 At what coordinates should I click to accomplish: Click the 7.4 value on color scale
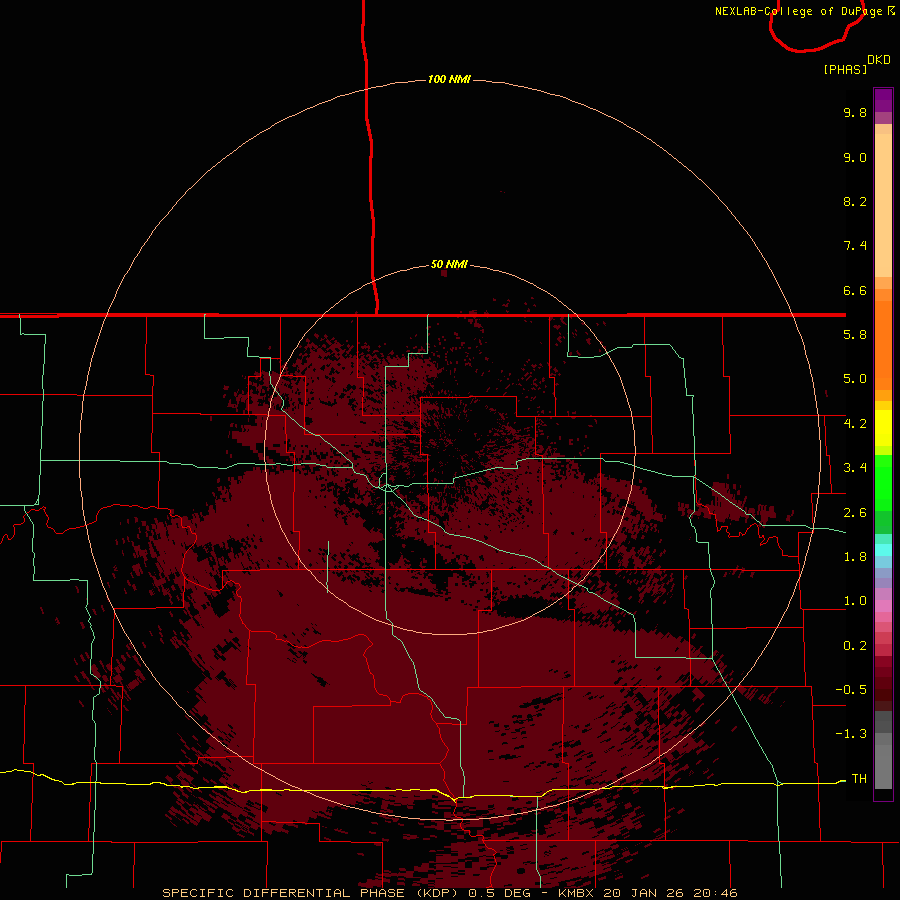[x=855, y=246]
